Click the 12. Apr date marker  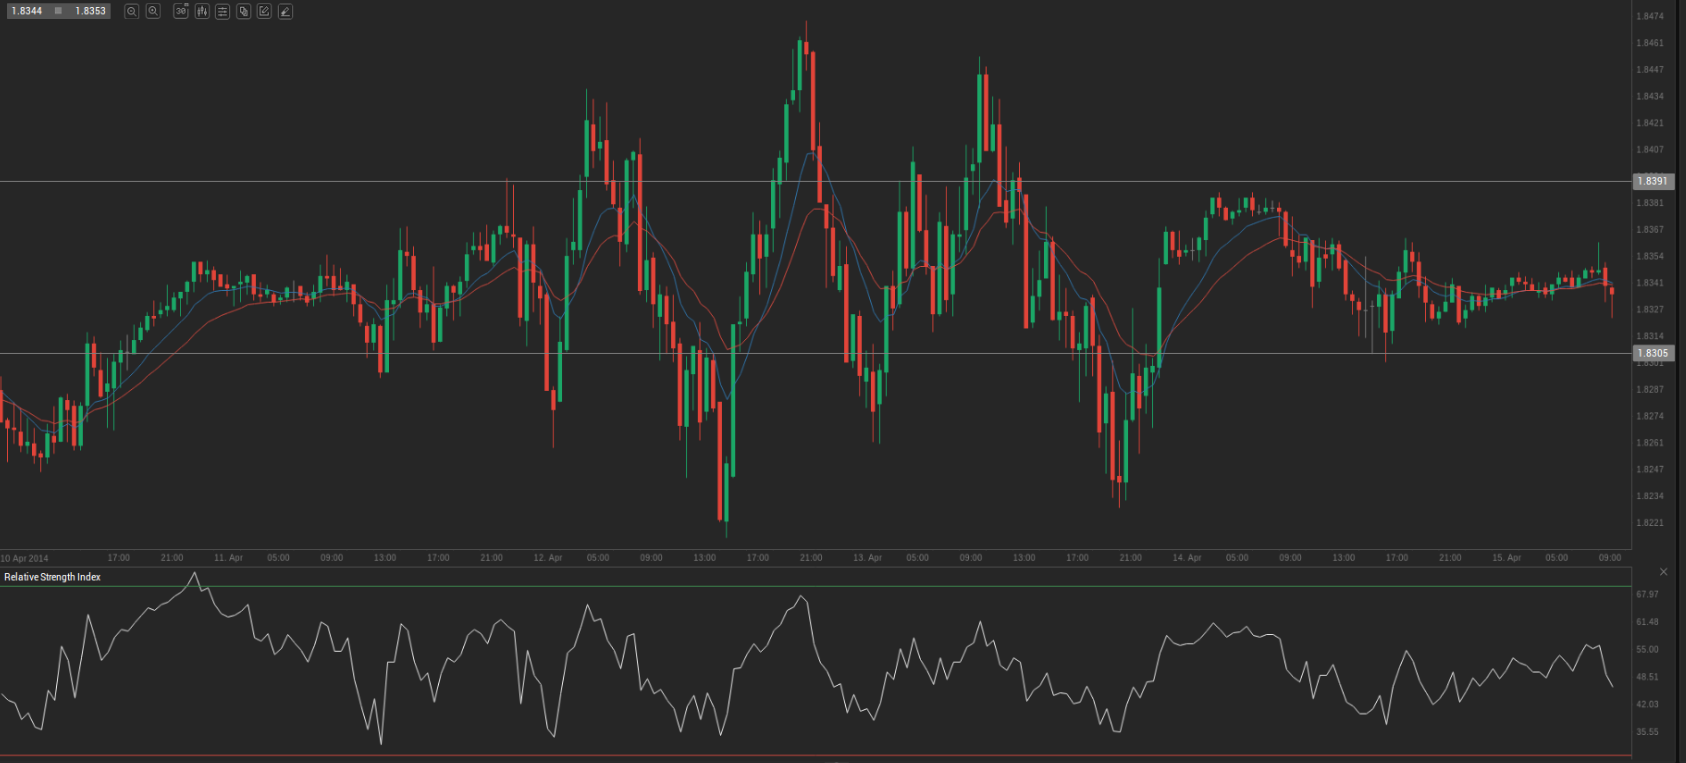(548, 558)
